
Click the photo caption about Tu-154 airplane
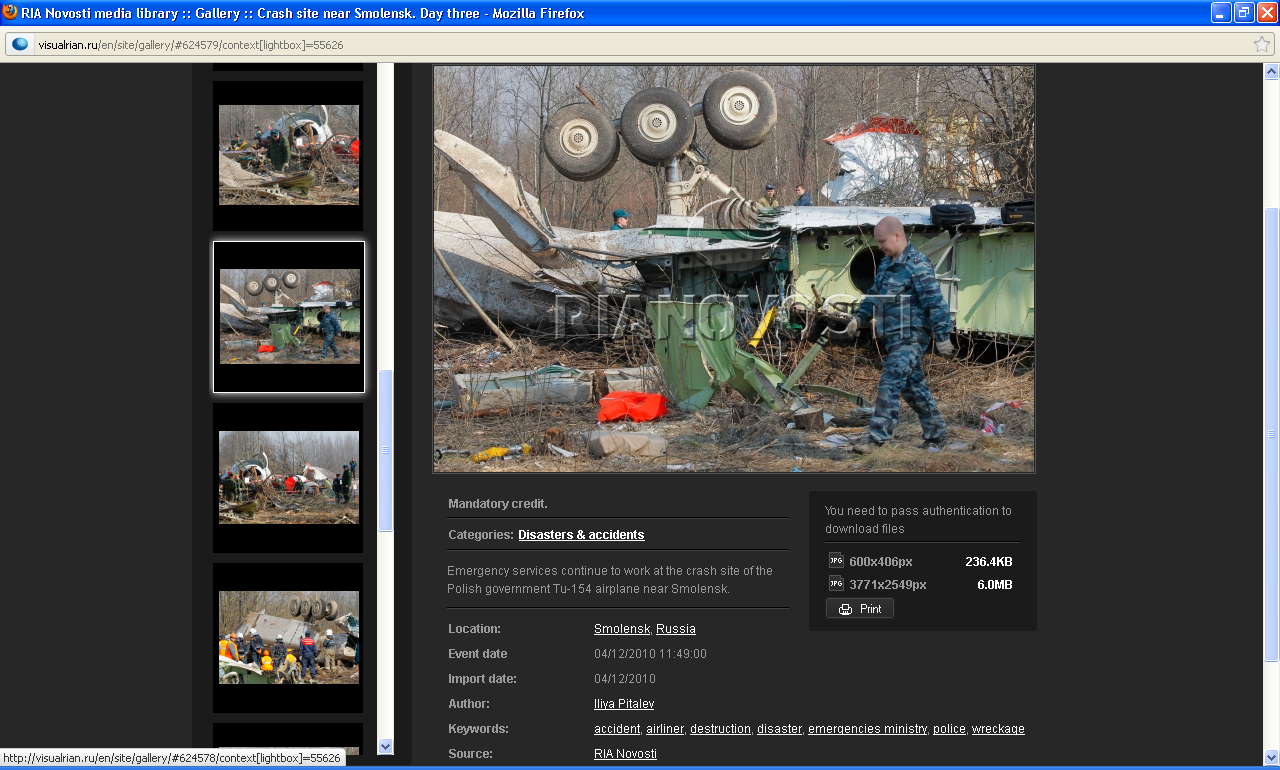click(610, 580)
